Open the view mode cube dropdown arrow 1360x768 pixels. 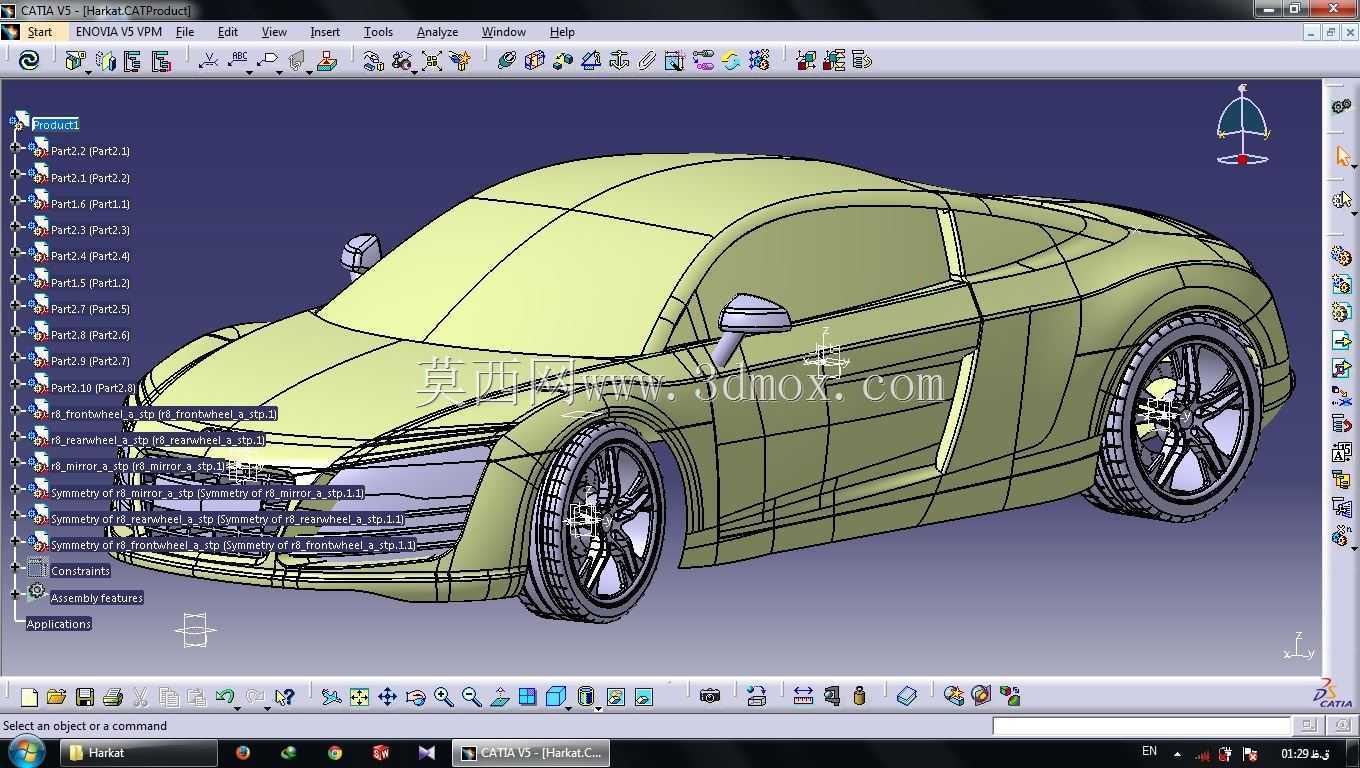coord(569,708)
